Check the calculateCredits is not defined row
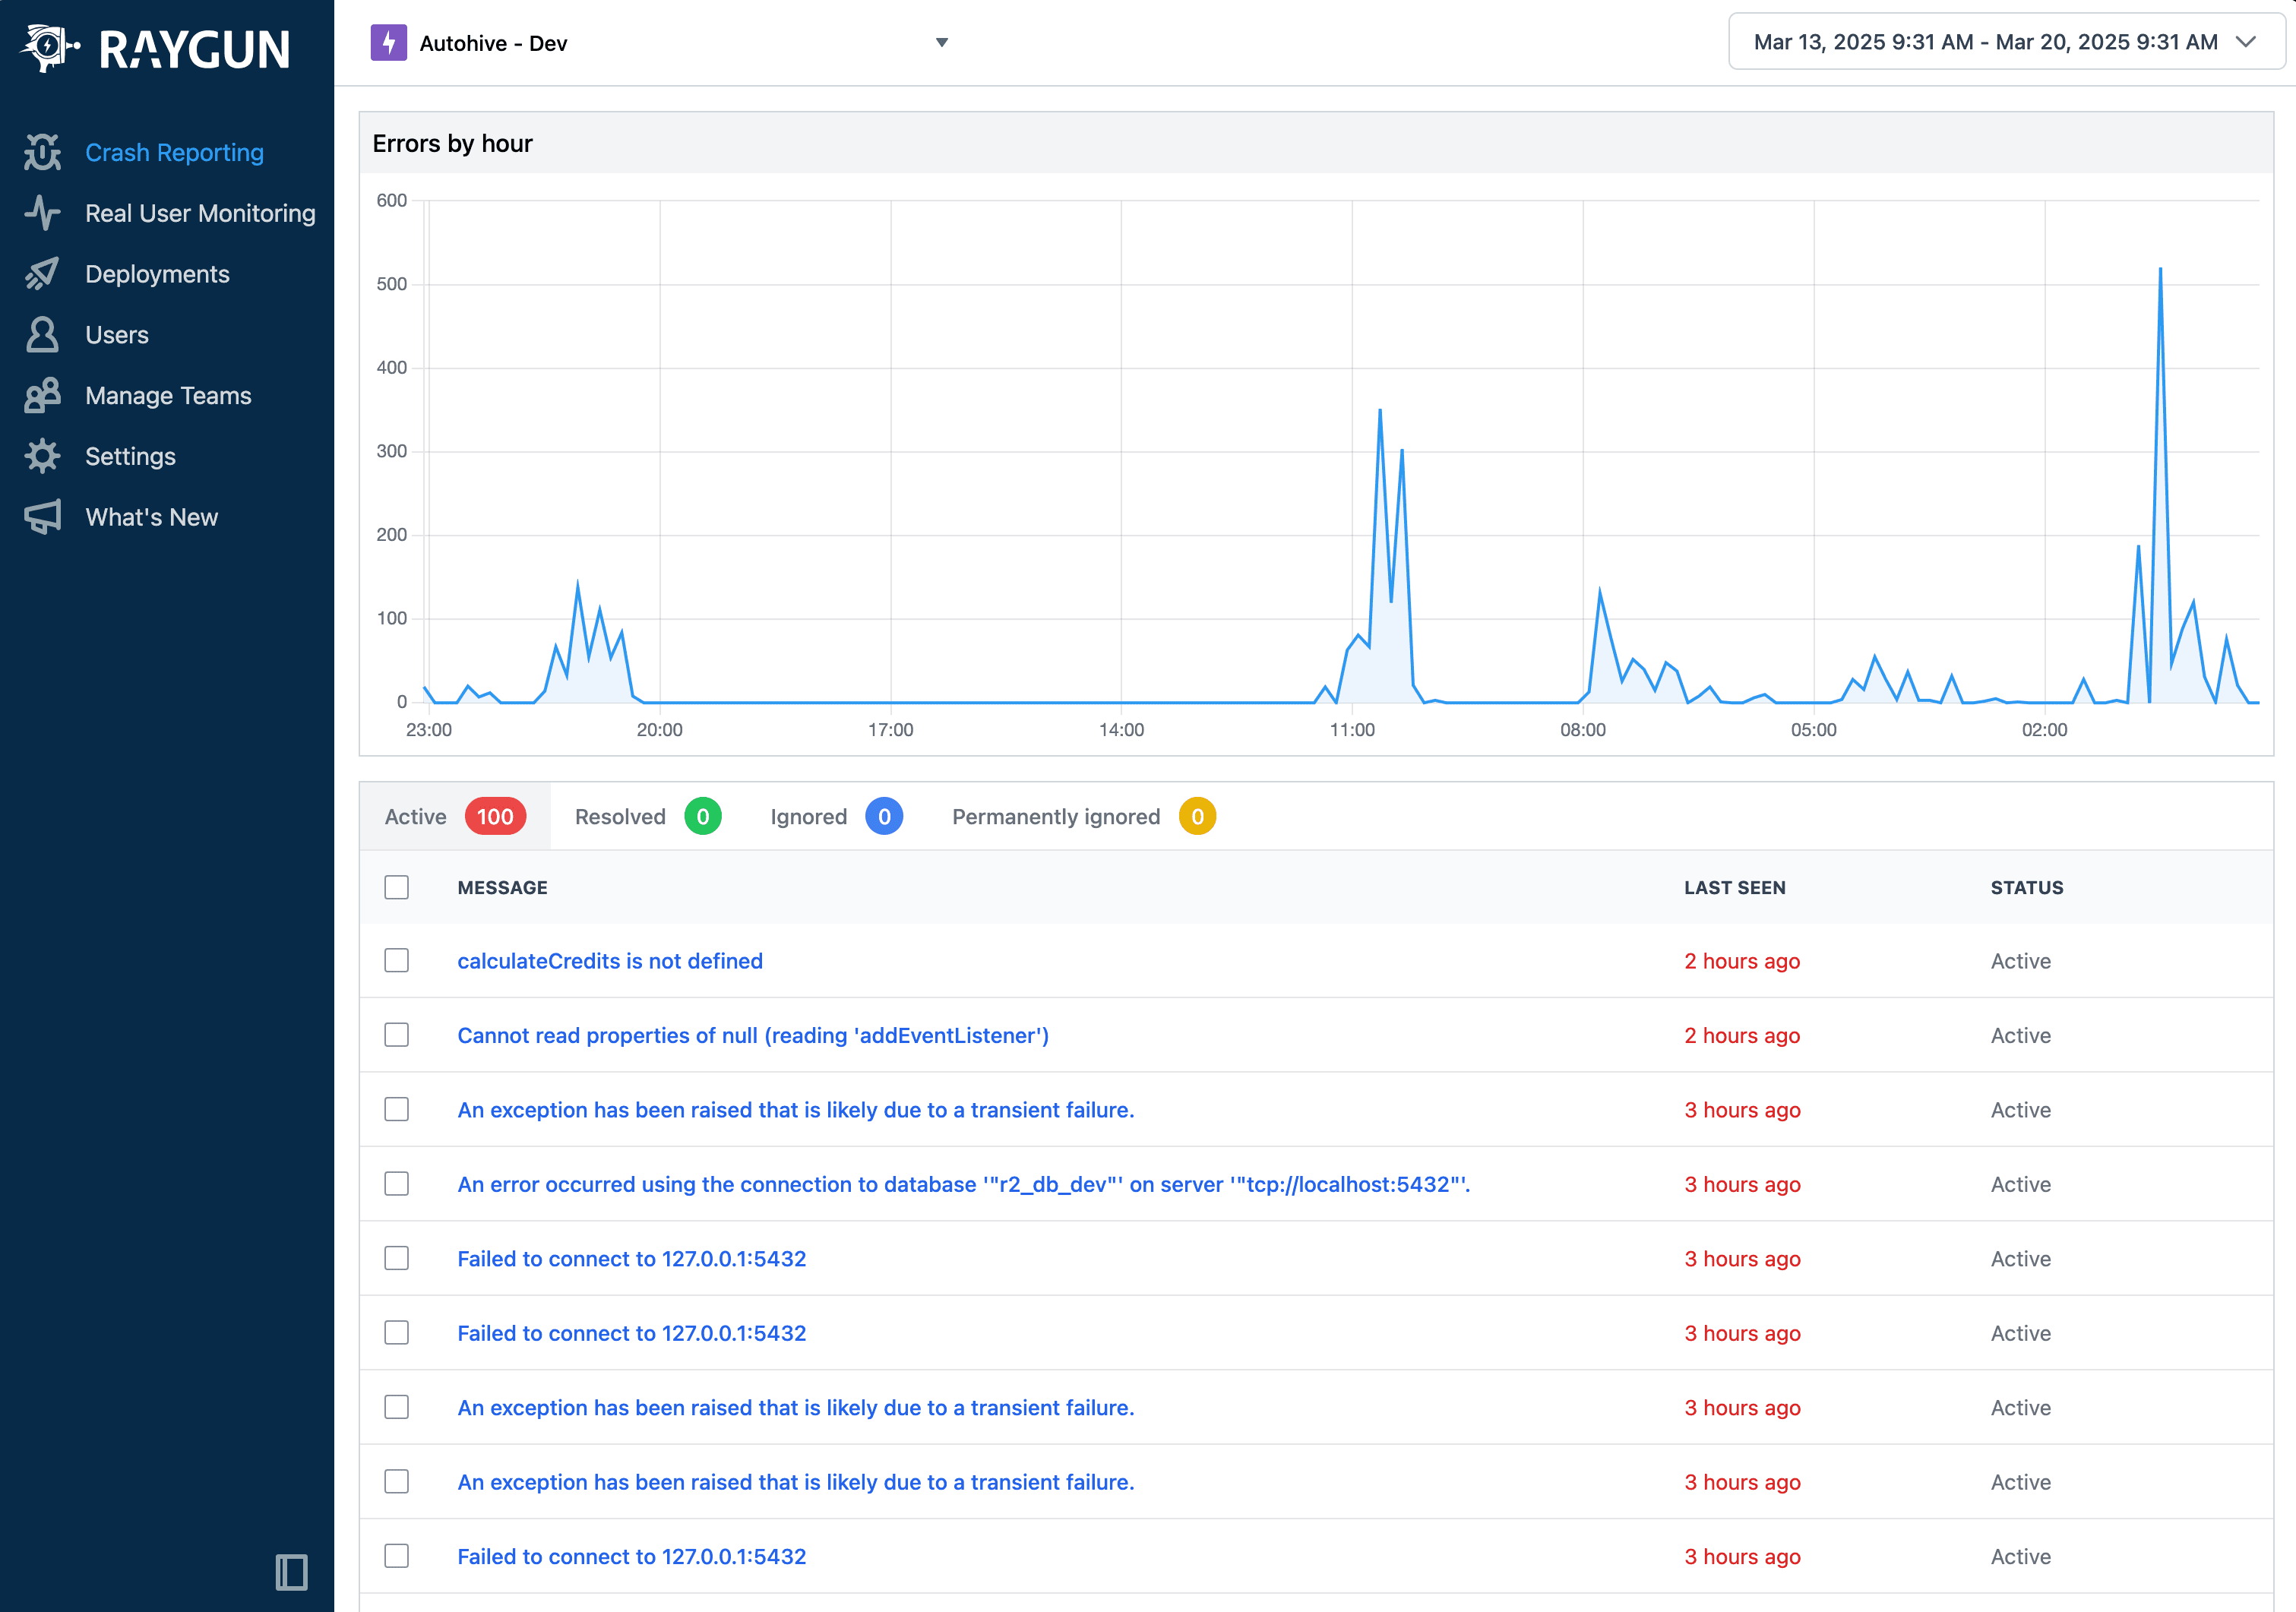This screenshot has width=2296, height=1612. (397, 960)
